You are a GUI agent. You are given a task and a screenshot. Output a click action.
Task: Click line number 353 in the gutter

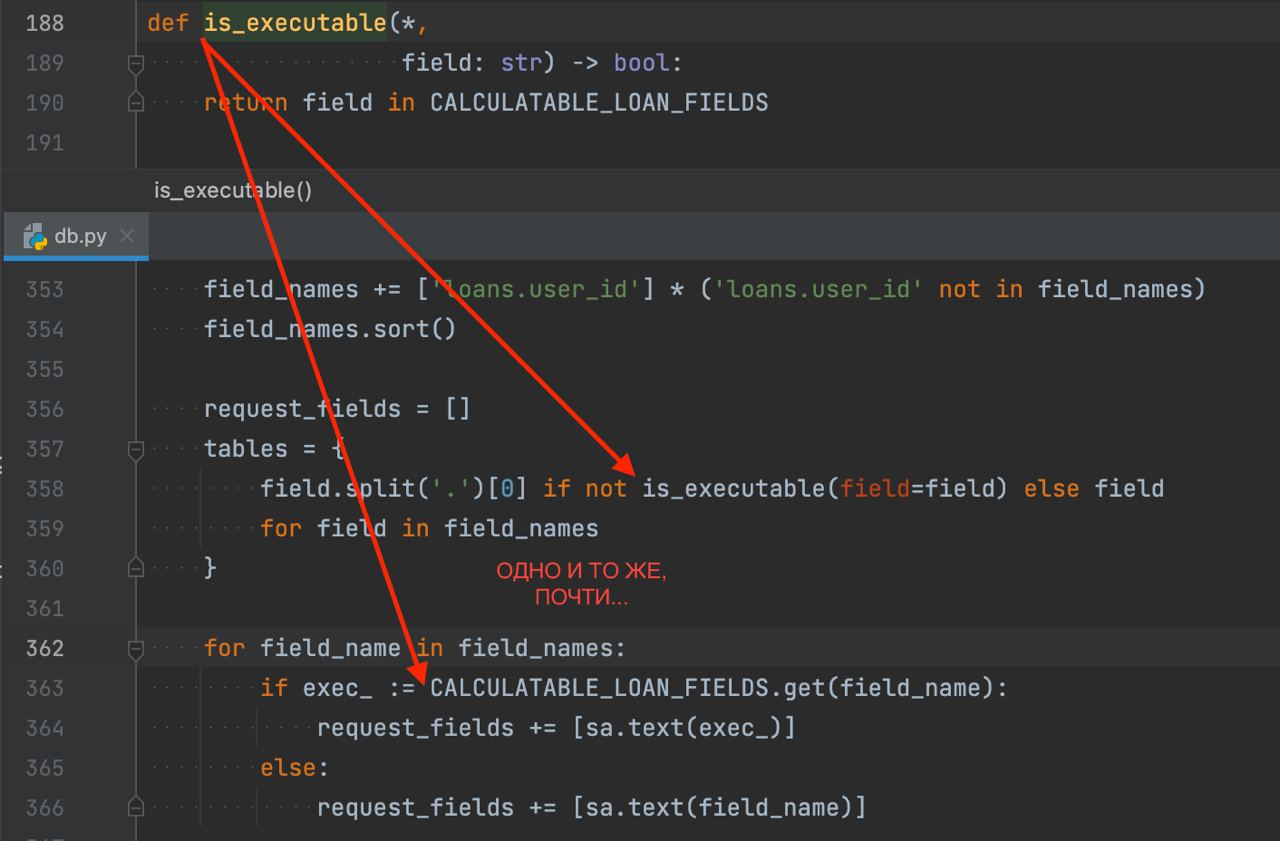[x=45, y=289]
